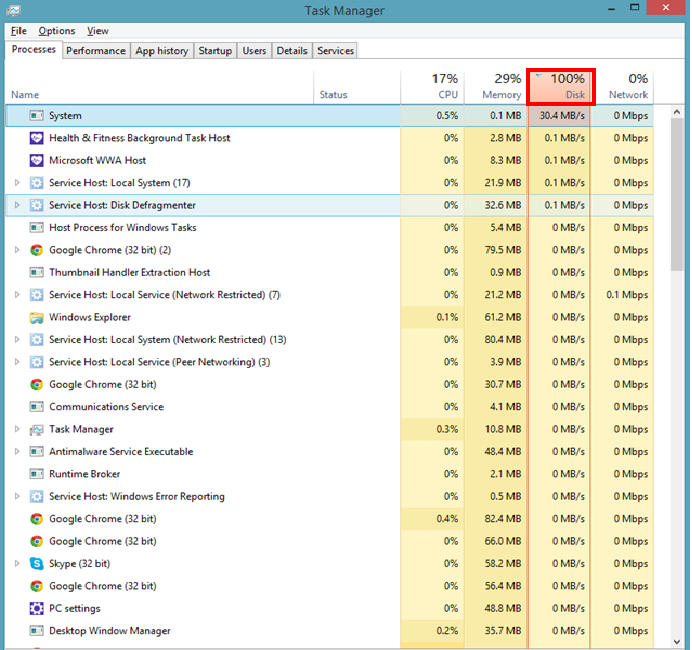This screenshot has height=650, width=692.
Task: Click the Chrome icon using 30.7 MB memory
Action: (x=36, y=384)
